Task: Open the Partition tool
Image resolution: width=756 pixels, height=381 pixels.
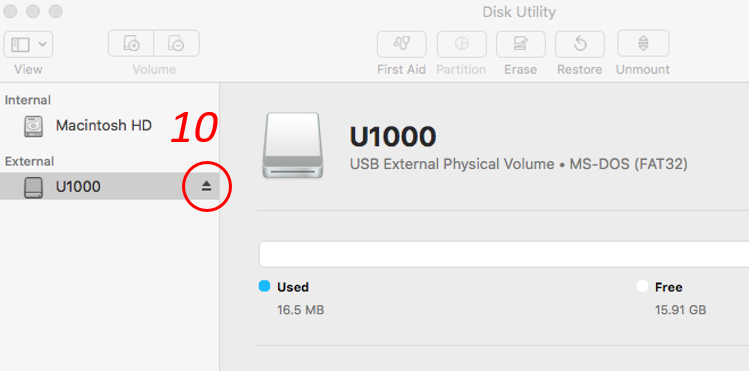Action: point(461,44)
